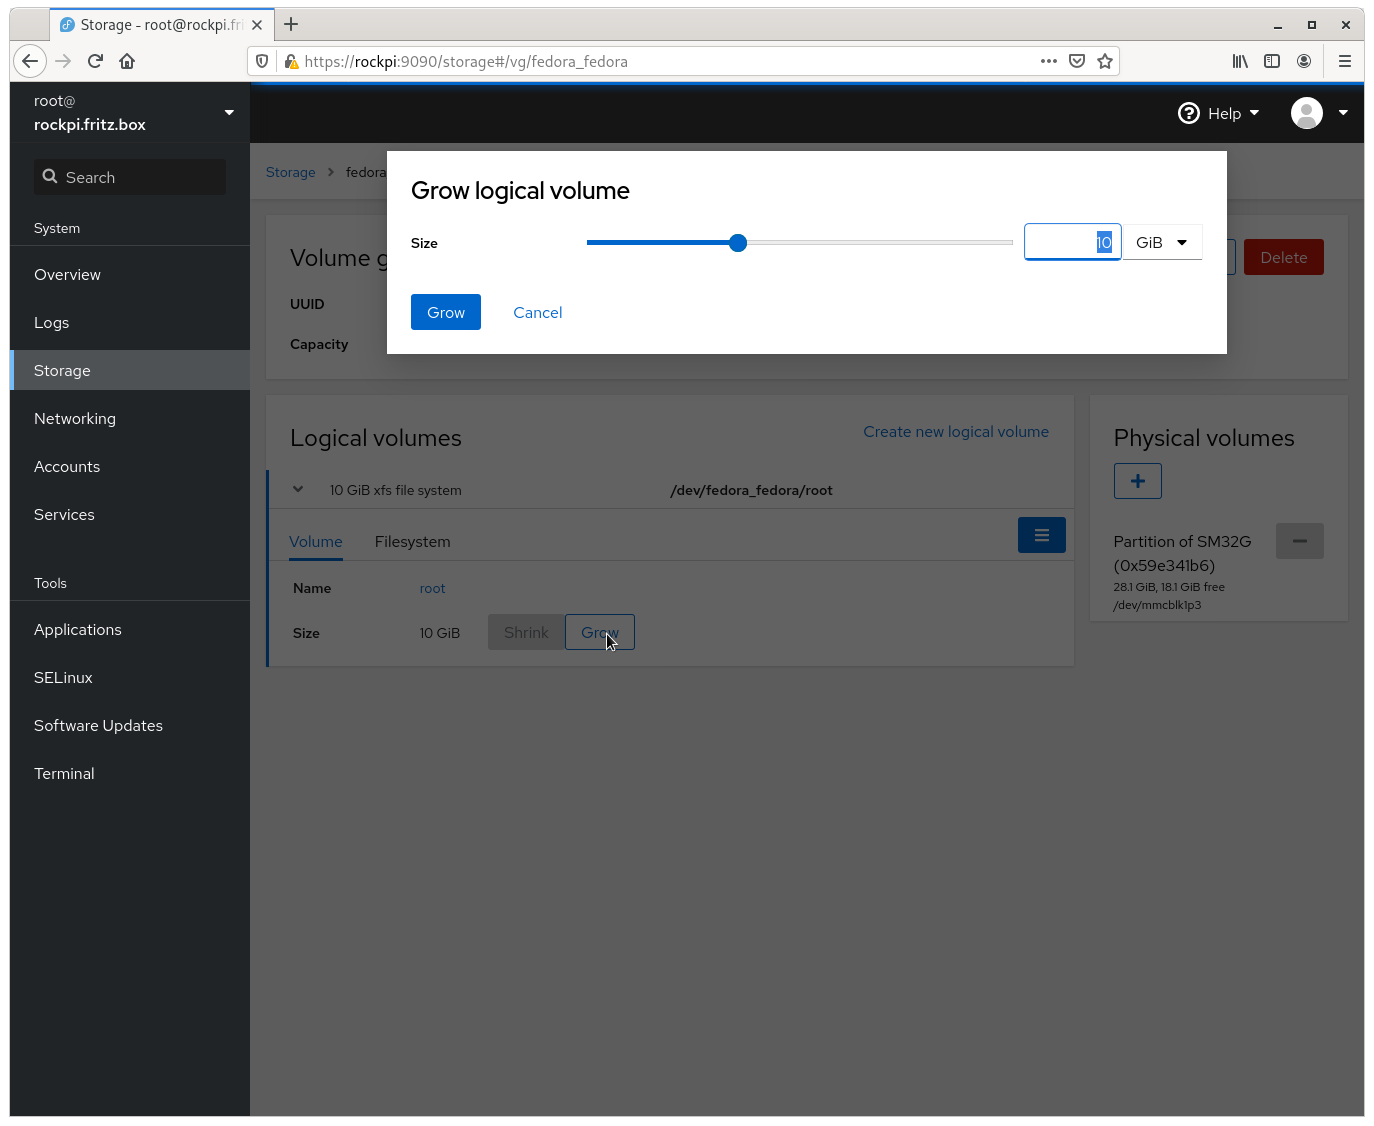Select Storage in the sidebar
The image size is (1374, 1126).
point(130,370)
